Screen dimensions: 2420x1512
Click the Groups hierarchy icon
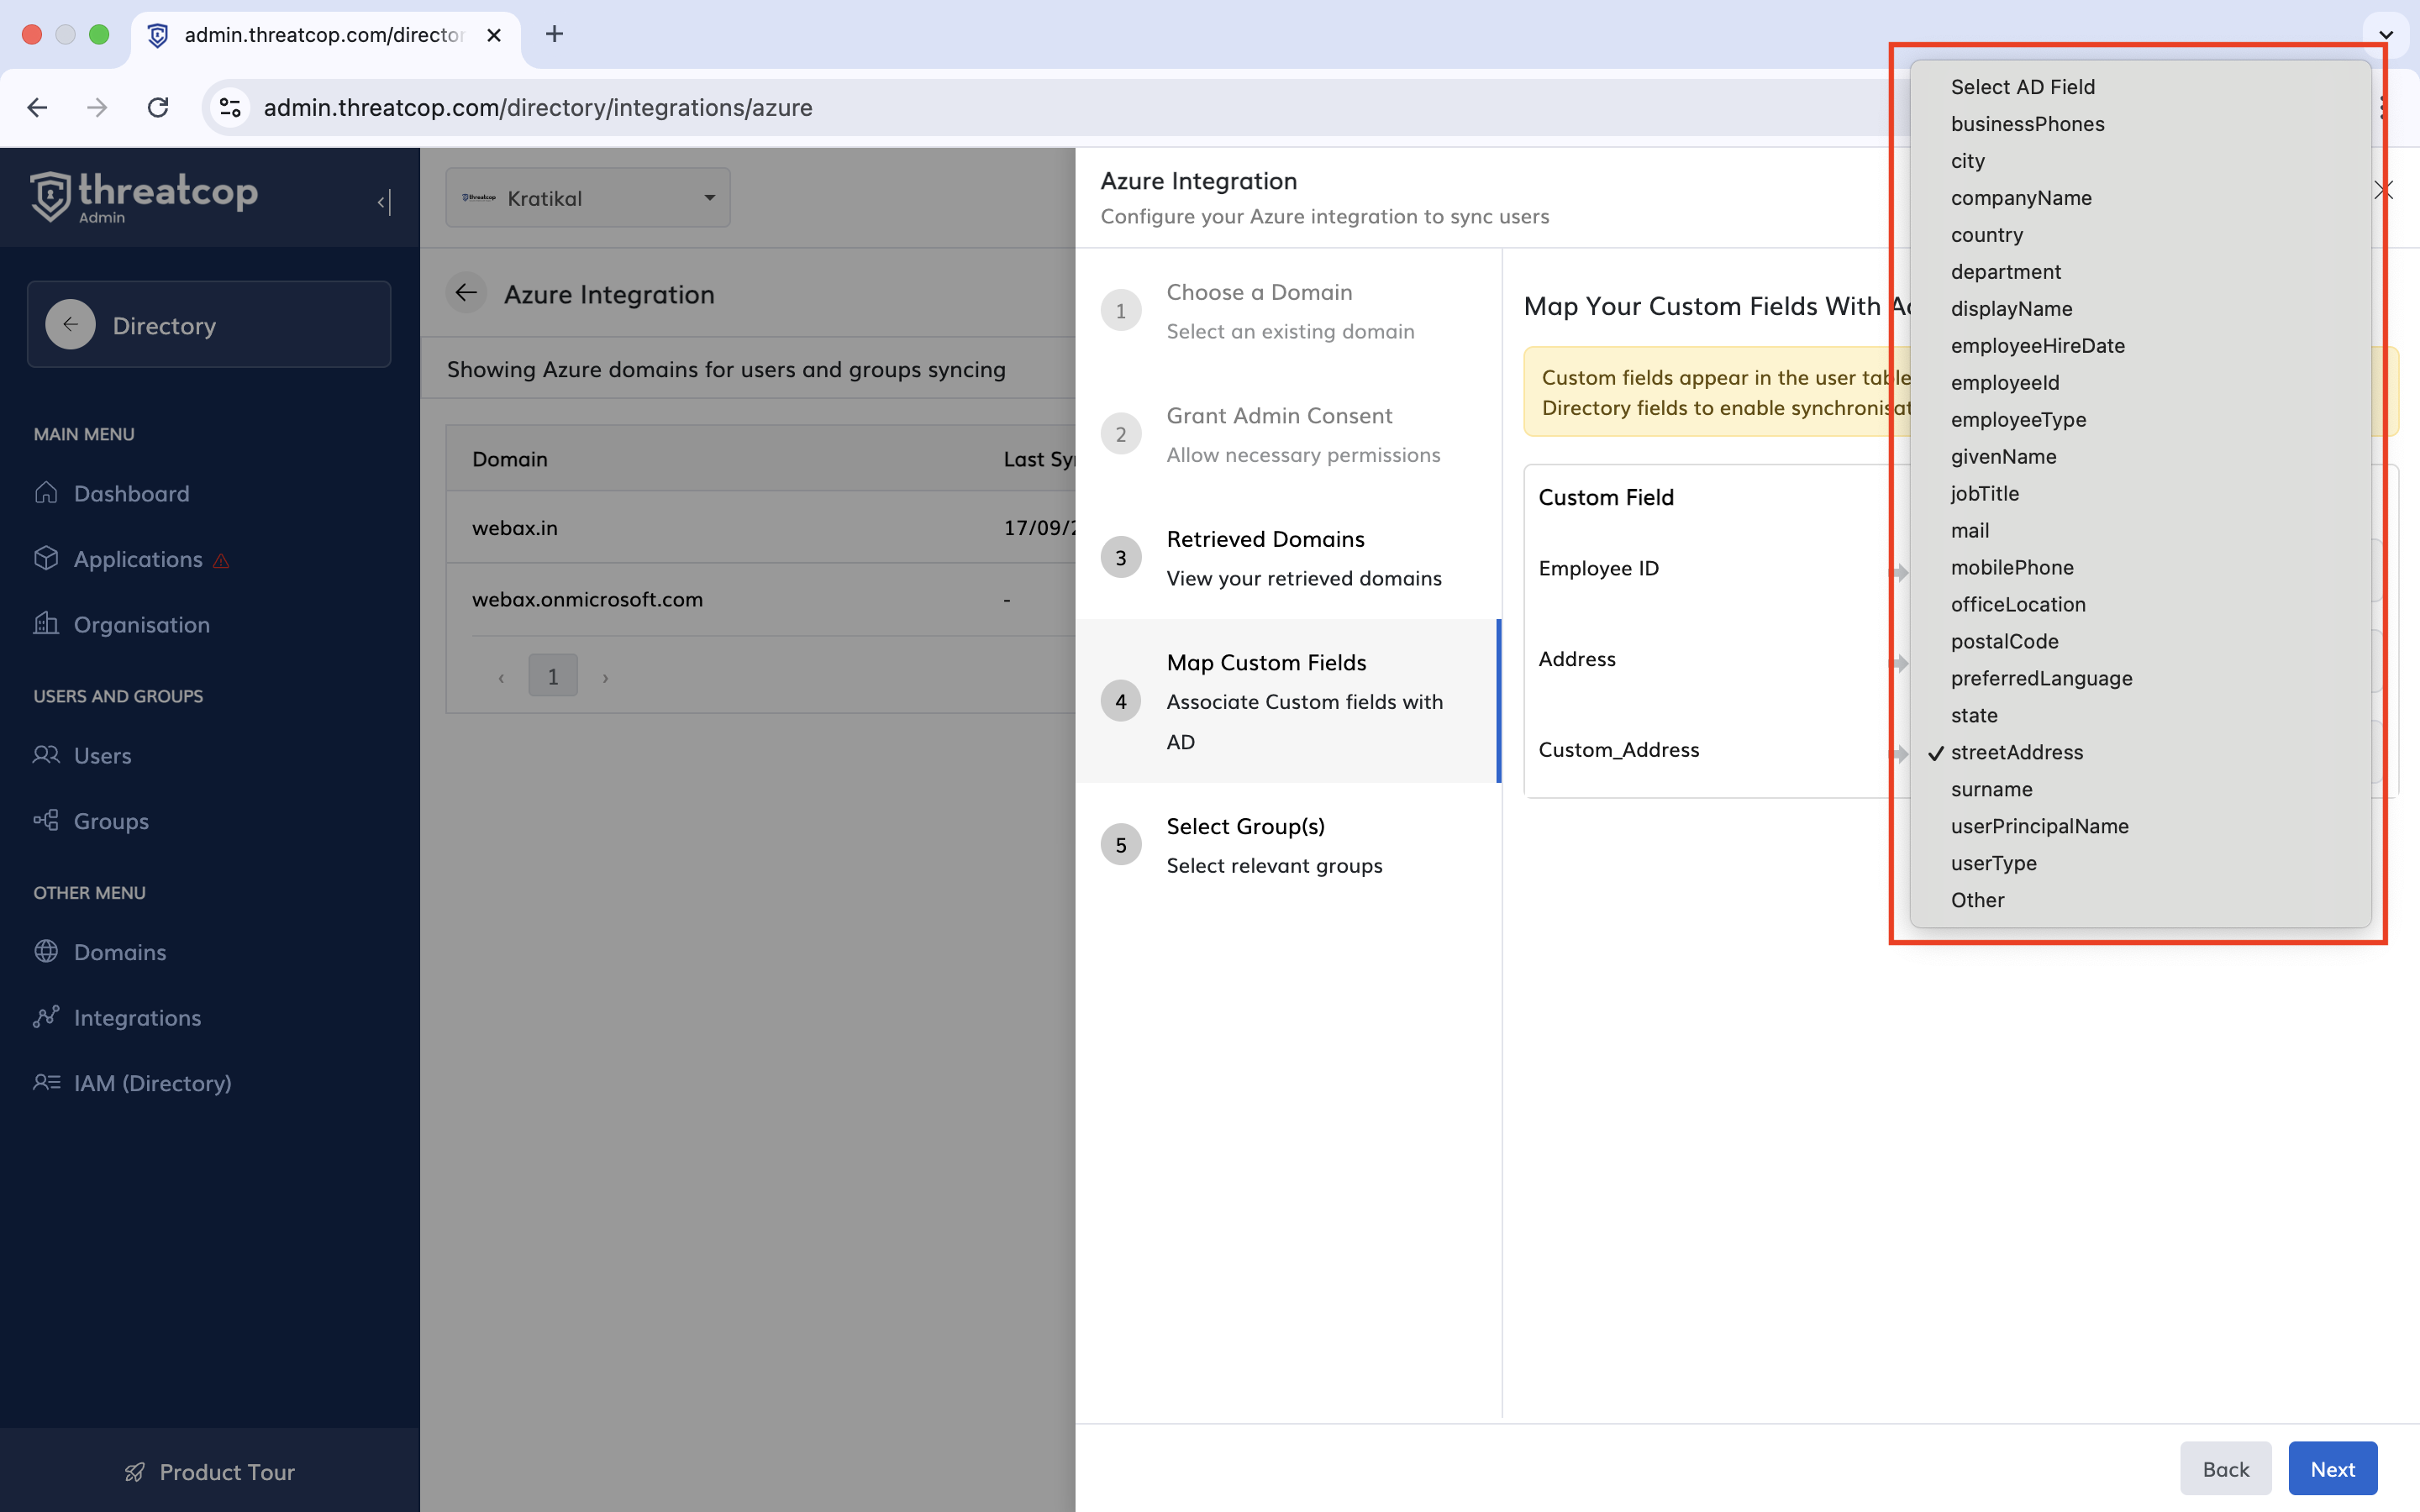(46, 821)
